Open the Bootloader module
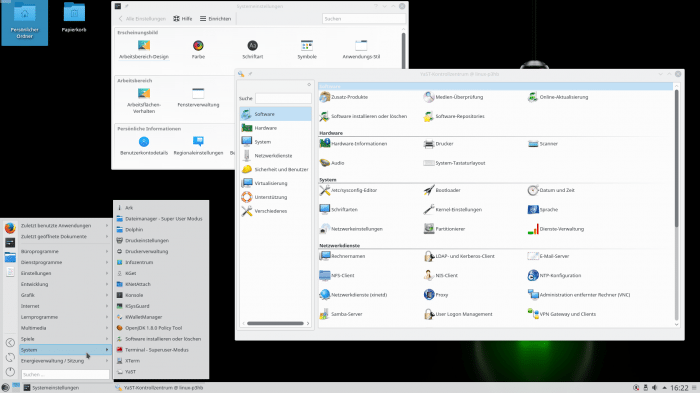The height and width of the screenshot is (393, 700). tap(442, 190)
